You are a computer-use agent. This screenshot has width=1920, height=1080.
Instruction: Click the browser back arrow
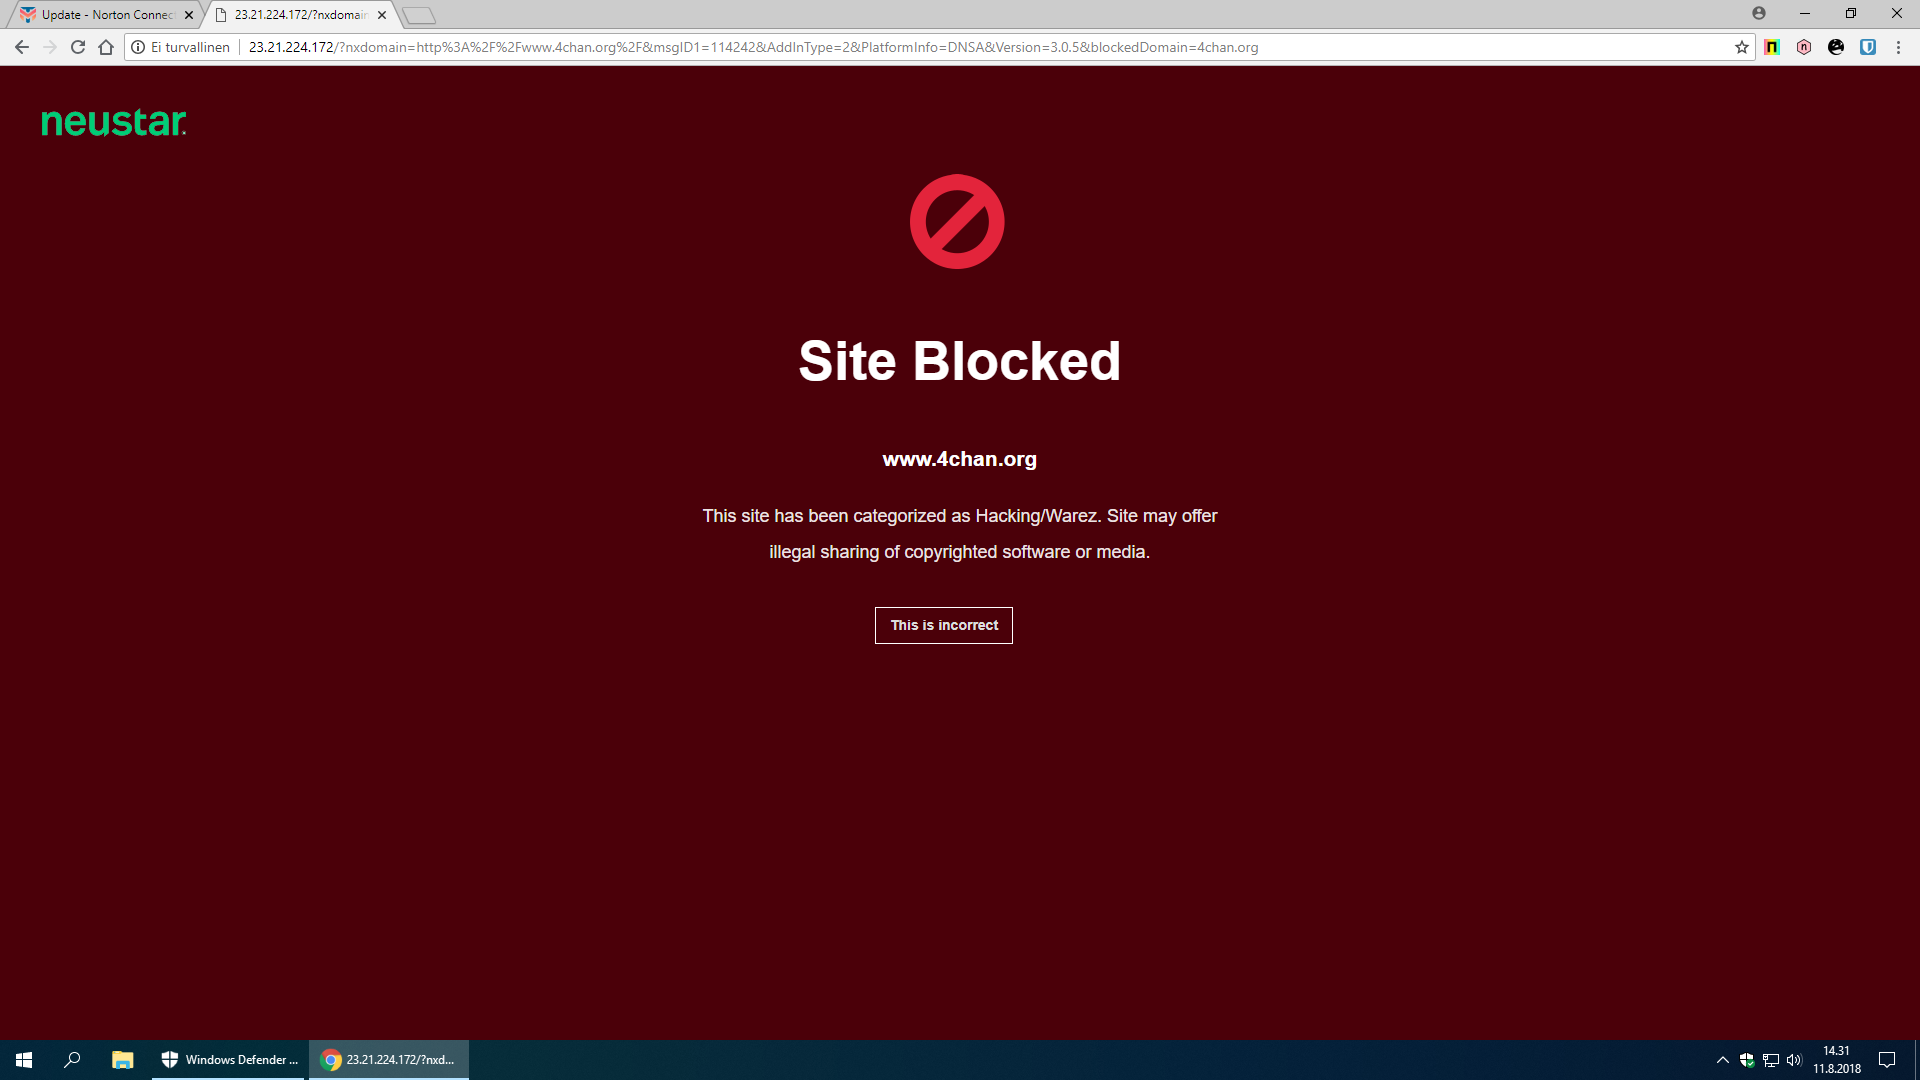click(22, 47)
